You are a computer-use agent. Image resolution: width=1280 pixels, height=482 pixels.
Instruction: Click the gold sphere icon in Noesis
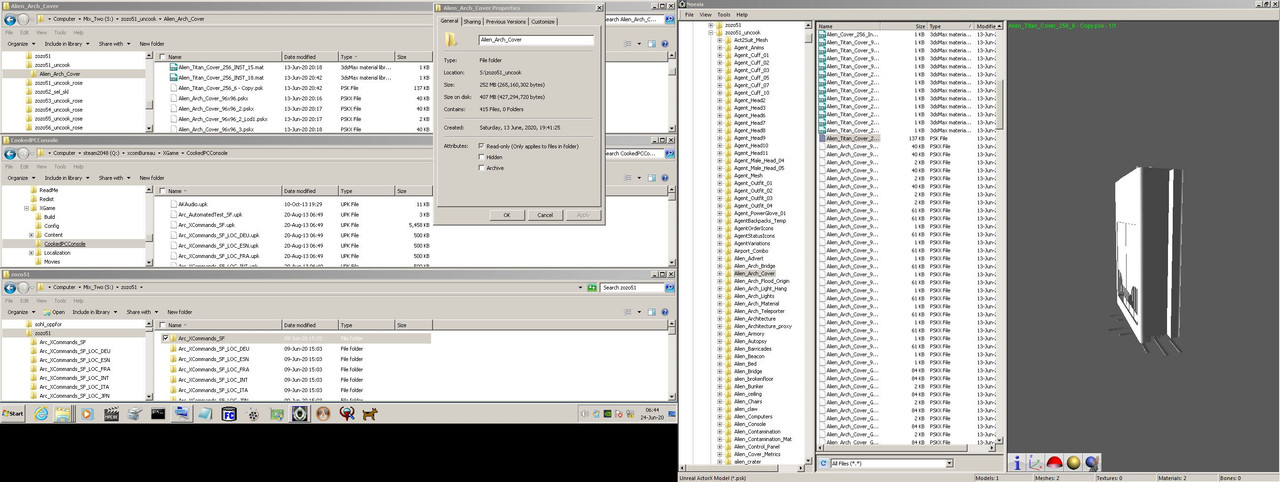(x=1072, y=463)
